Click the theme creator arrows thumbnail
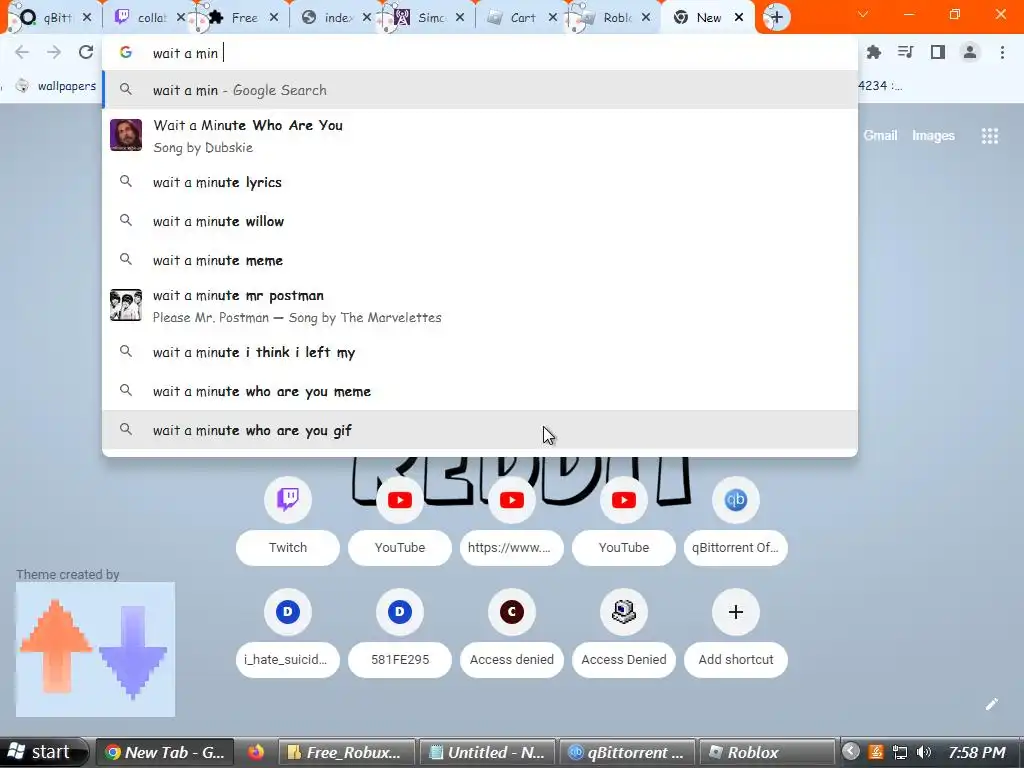Screen dimensions: 1024x768 click(95, 649)
